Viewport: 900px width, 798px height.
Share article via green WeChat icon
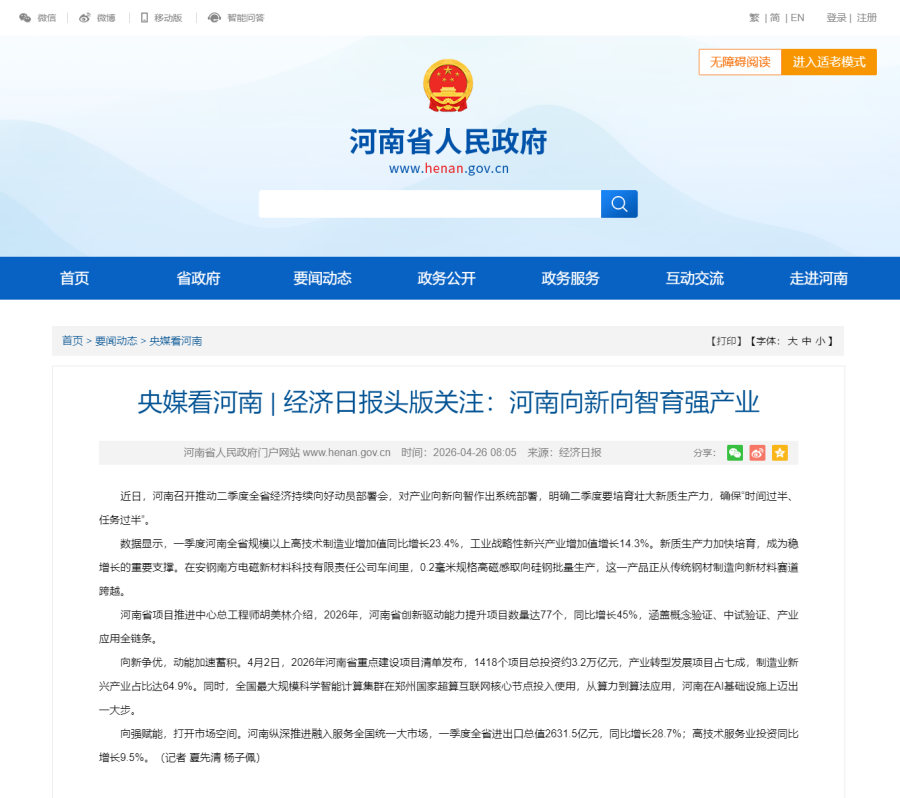735,453
